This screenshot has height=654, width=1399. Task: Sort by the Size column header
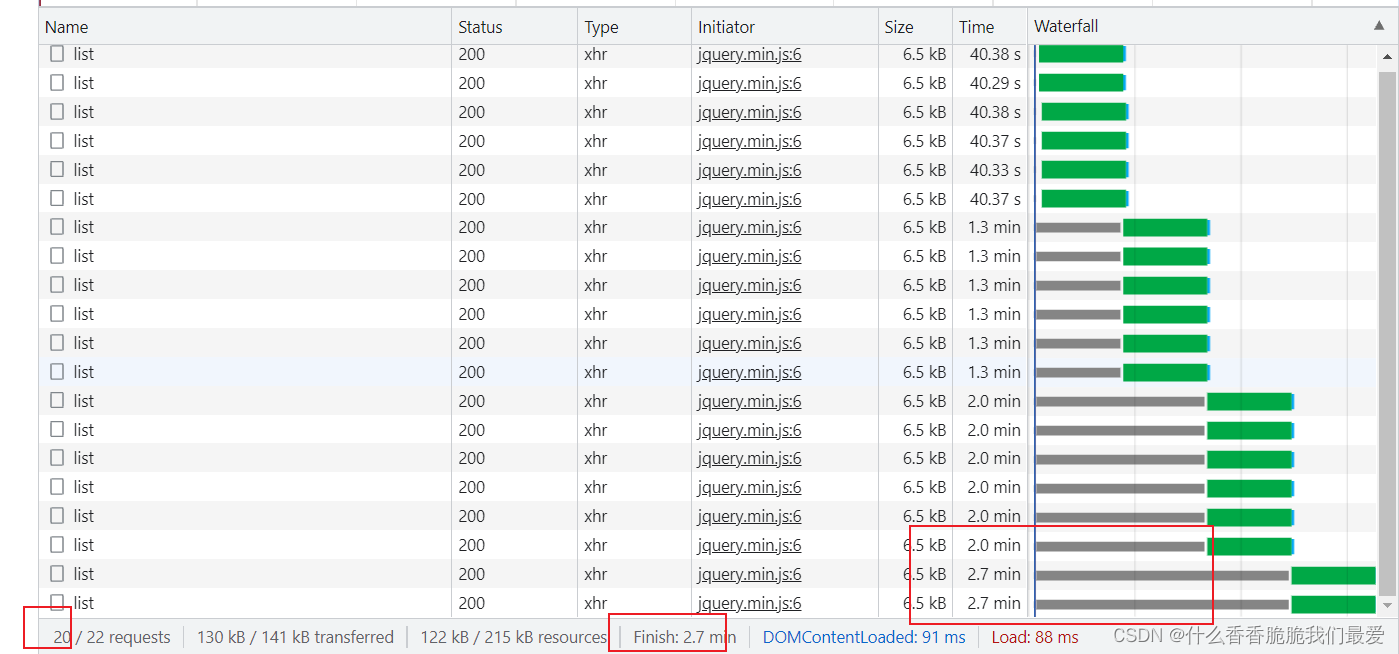(898, 27)
